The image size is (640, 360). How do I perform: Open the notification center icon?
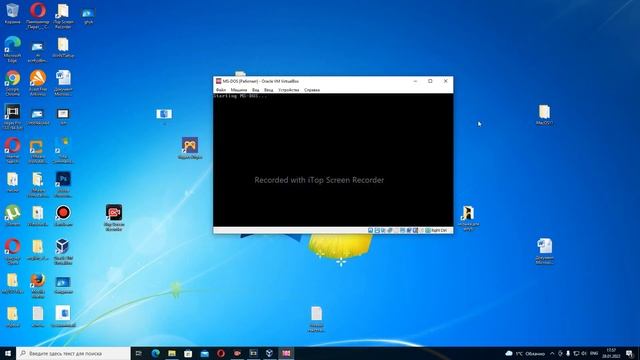(629, 353)
